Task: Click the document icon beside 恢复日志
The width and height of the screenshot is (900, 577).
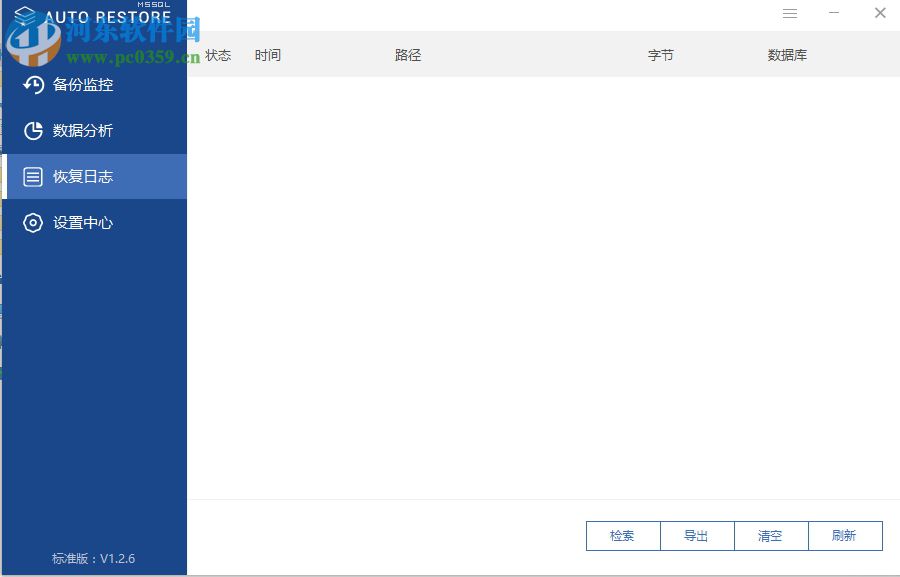Action: 33,176
